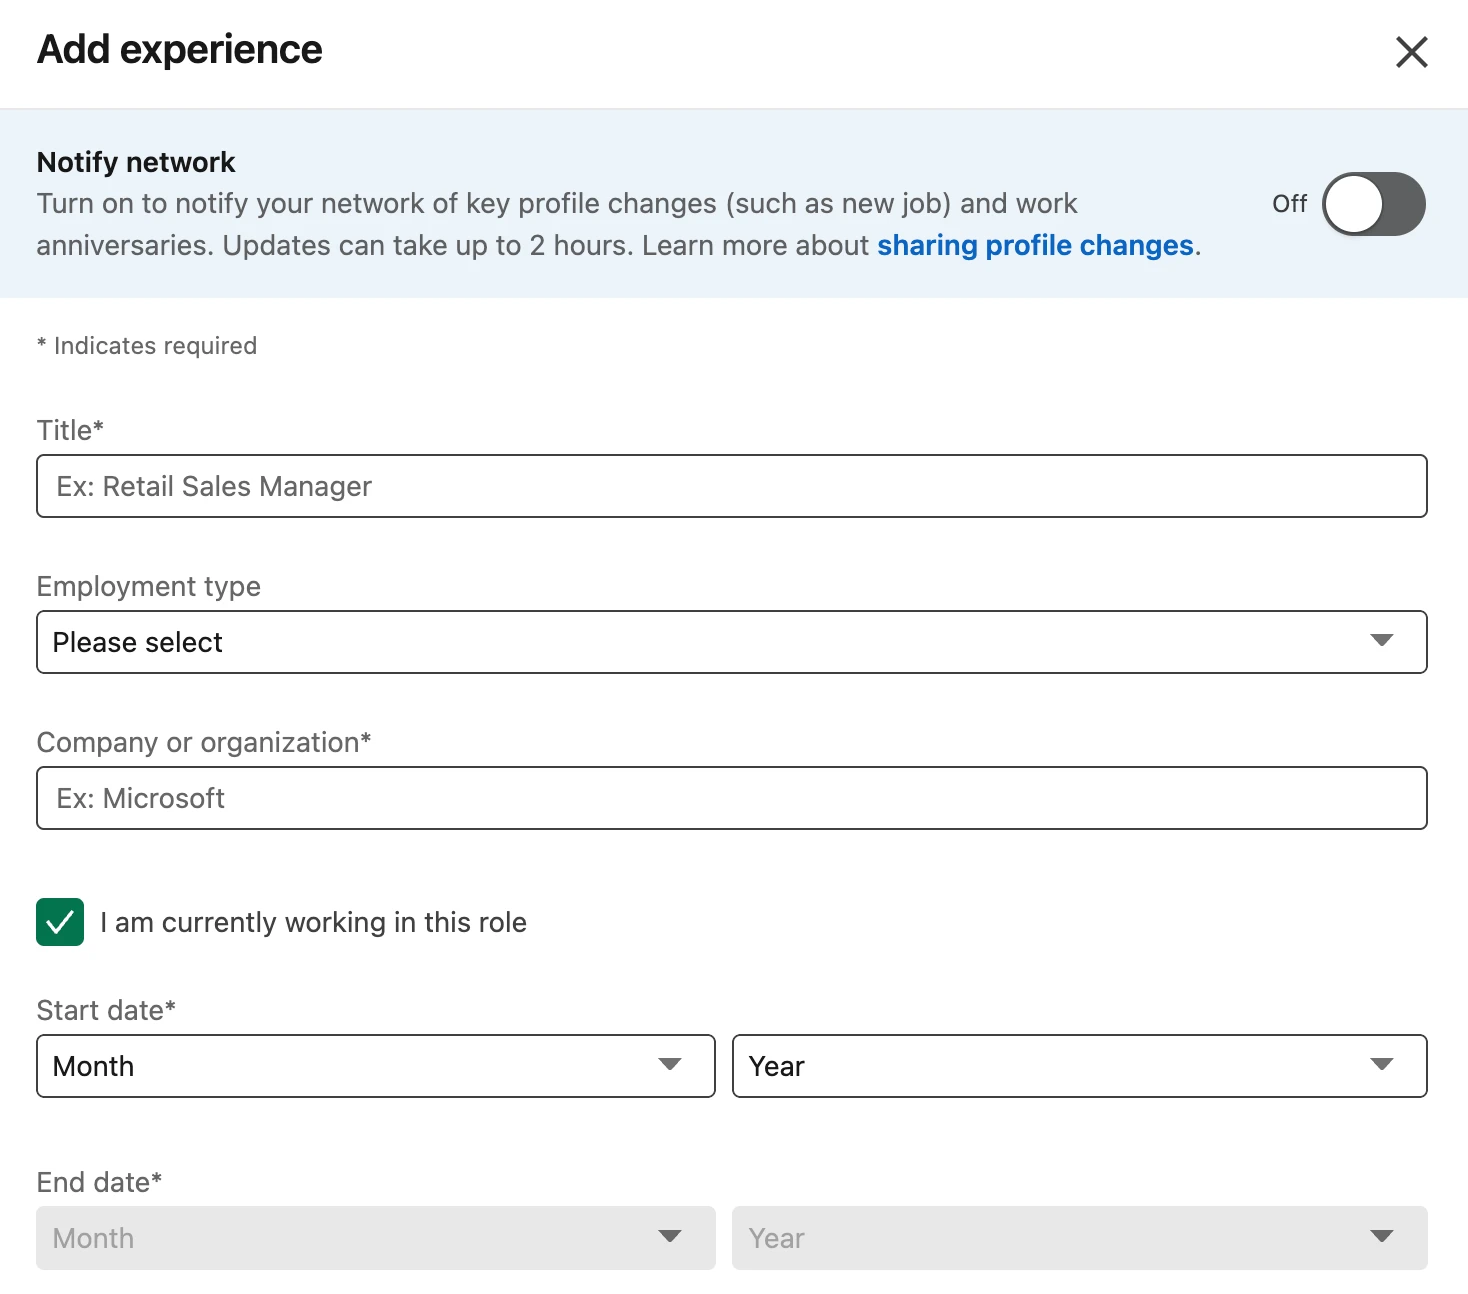Click the Off label beside the toggle
Screen dimensions: 1468x1294
point(1289,204)
